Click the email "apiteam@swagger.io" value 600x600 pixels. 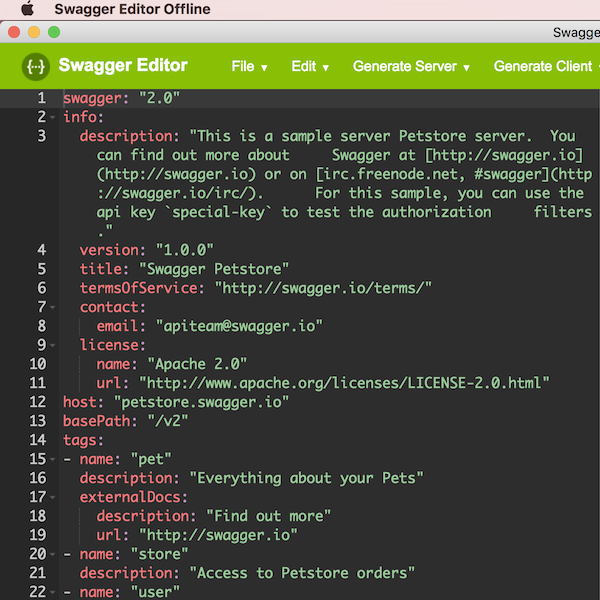point(239,326)
